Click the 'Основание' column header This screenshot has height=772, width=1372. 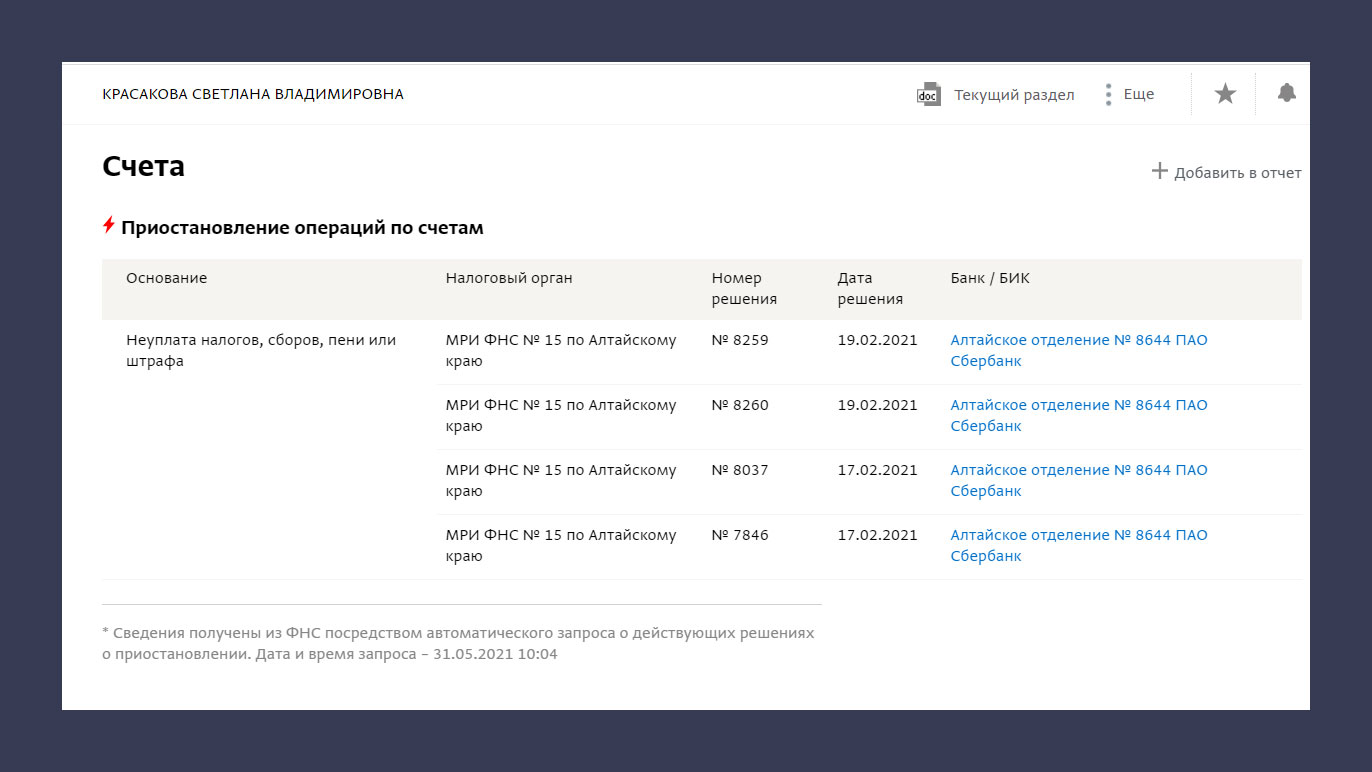[166, 278]
